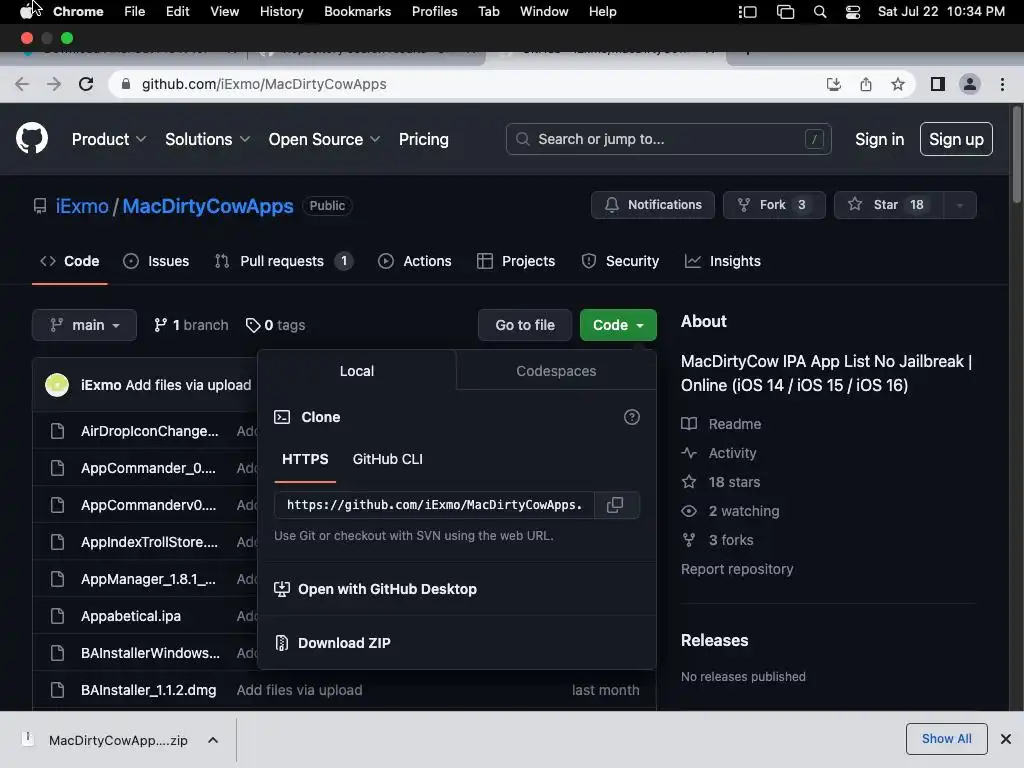The height and width of the screenshot is (768, 1024).
Task: Toggle the green Code dropdown
Action: coord(618,325)
